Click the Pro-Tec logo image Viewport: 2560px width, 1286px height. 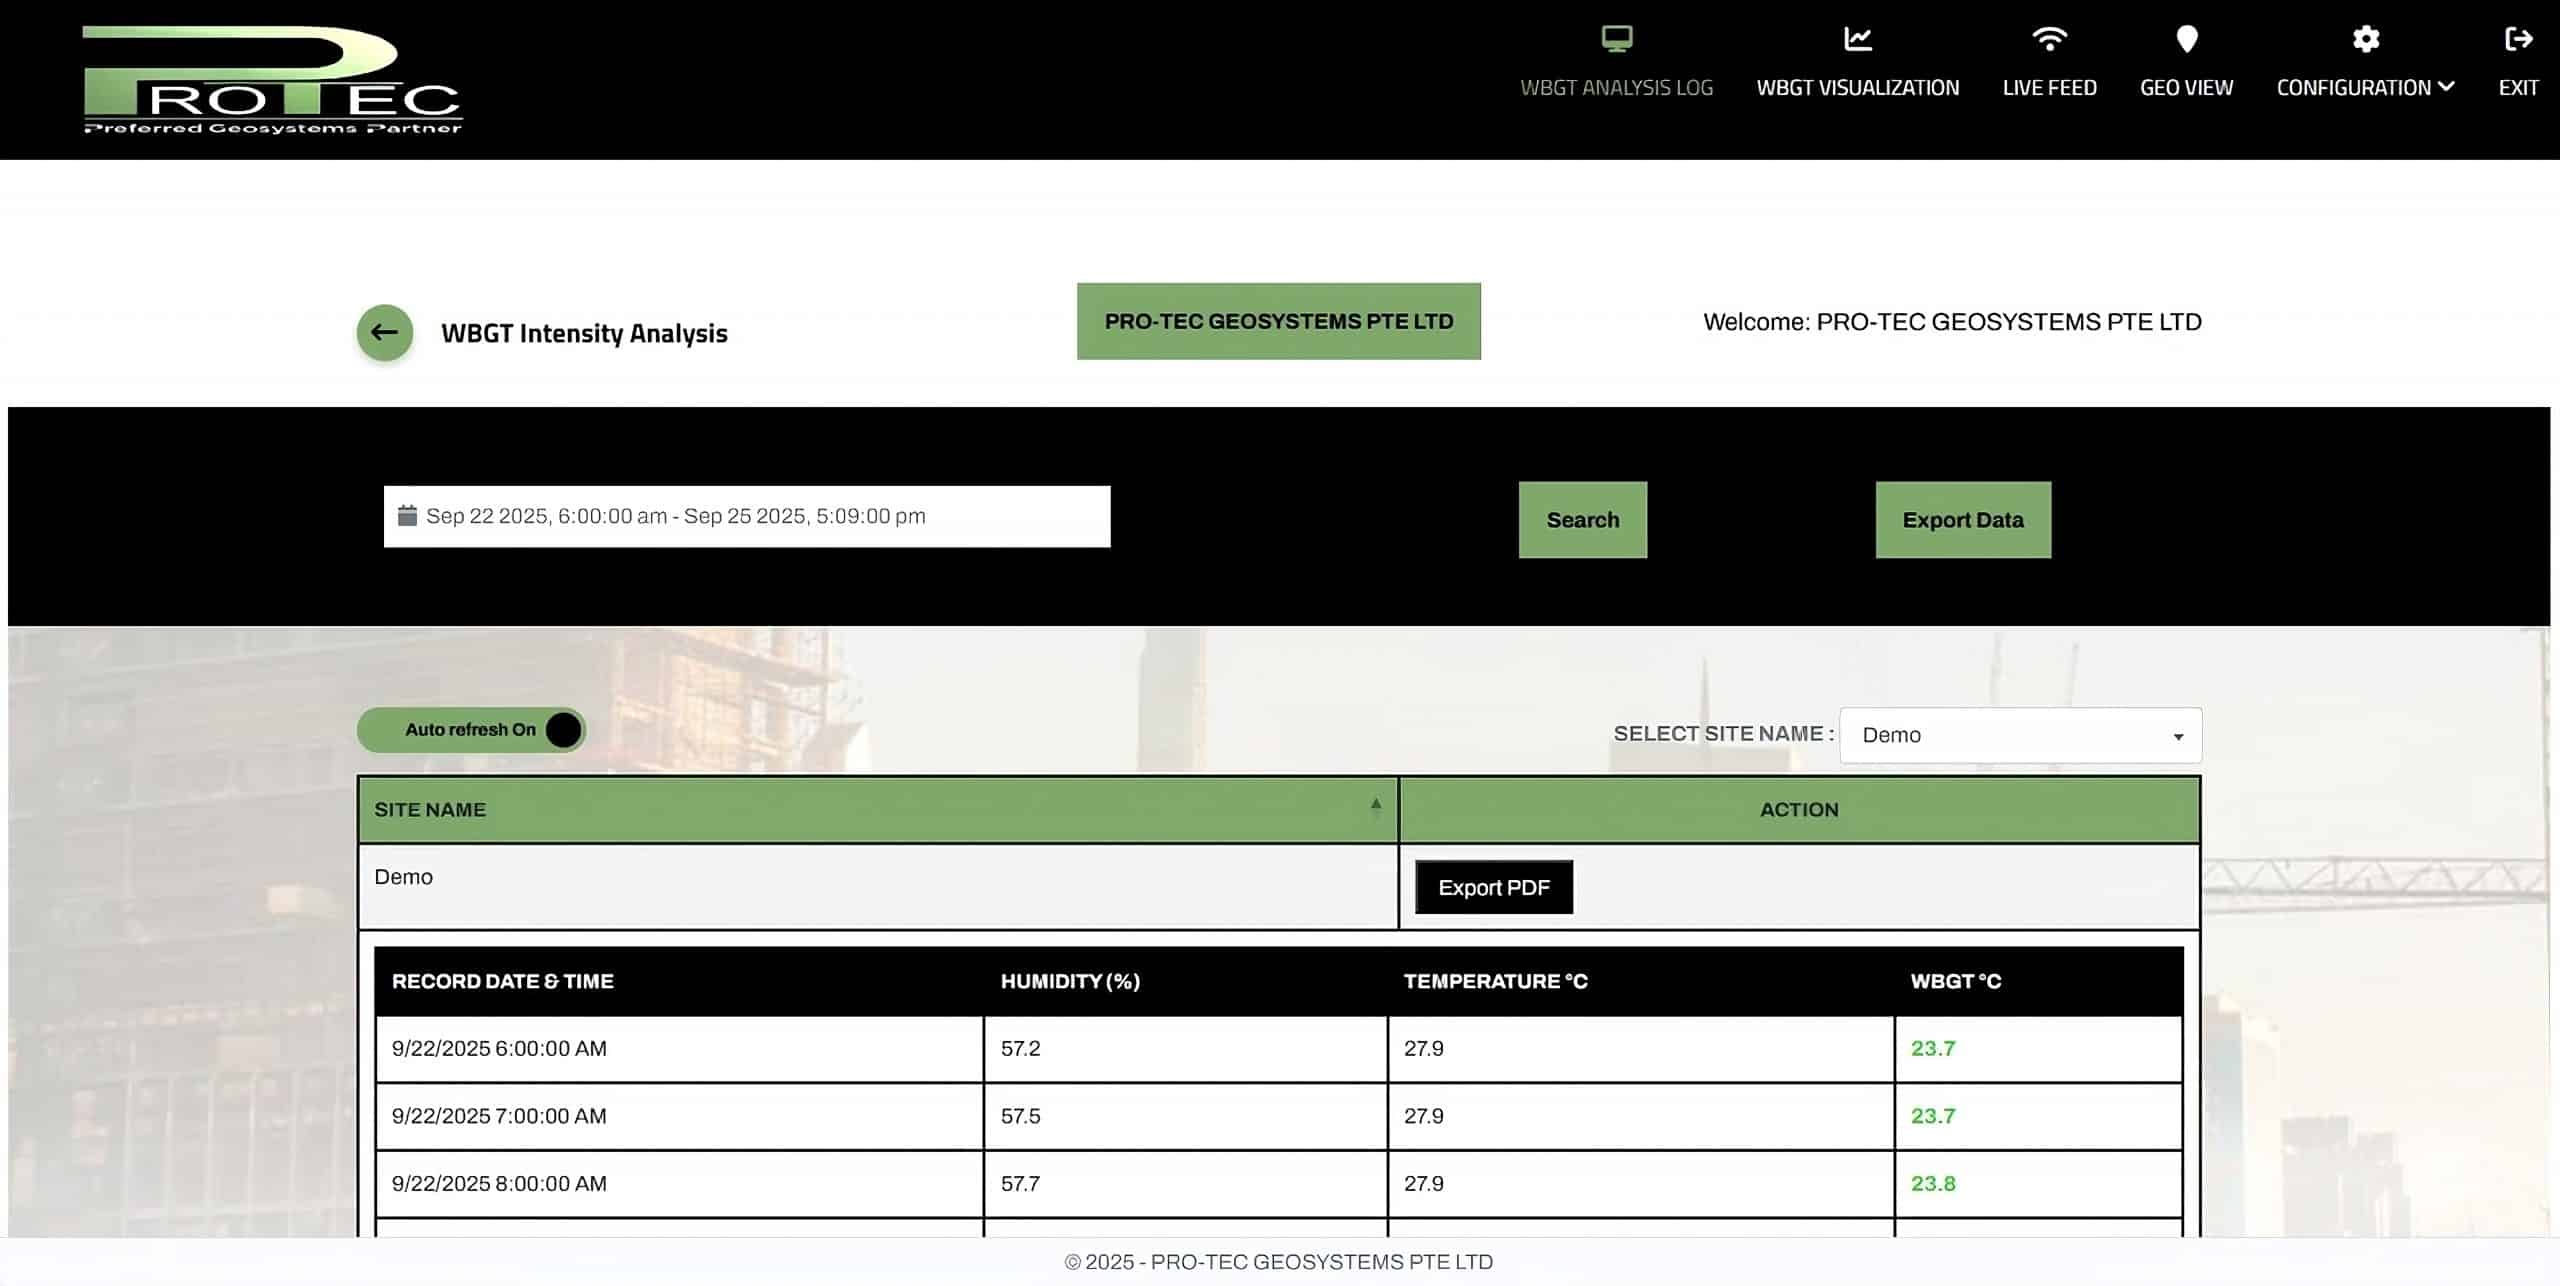[x=272, y=80]
